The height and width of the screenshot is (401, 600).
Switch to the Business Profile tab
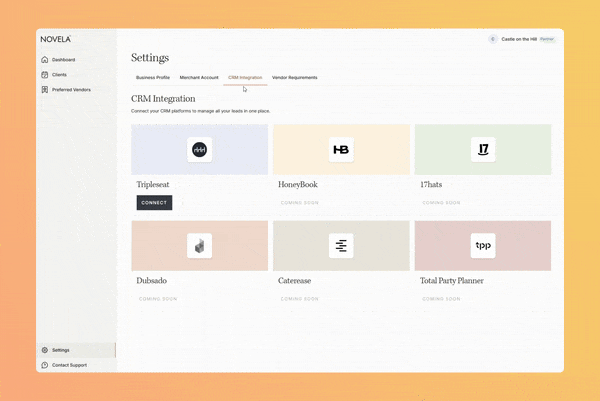click(153, 77)
